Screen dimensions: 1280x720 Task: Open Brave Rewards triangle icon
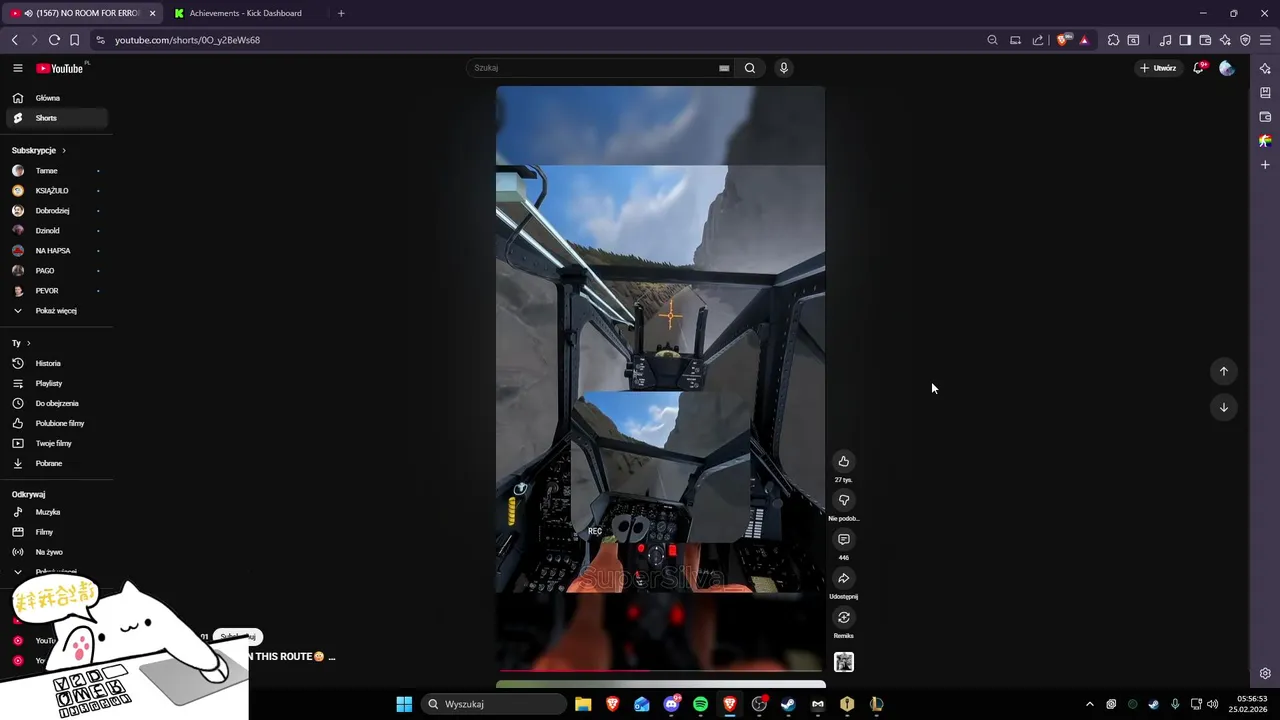[1084, 40]
